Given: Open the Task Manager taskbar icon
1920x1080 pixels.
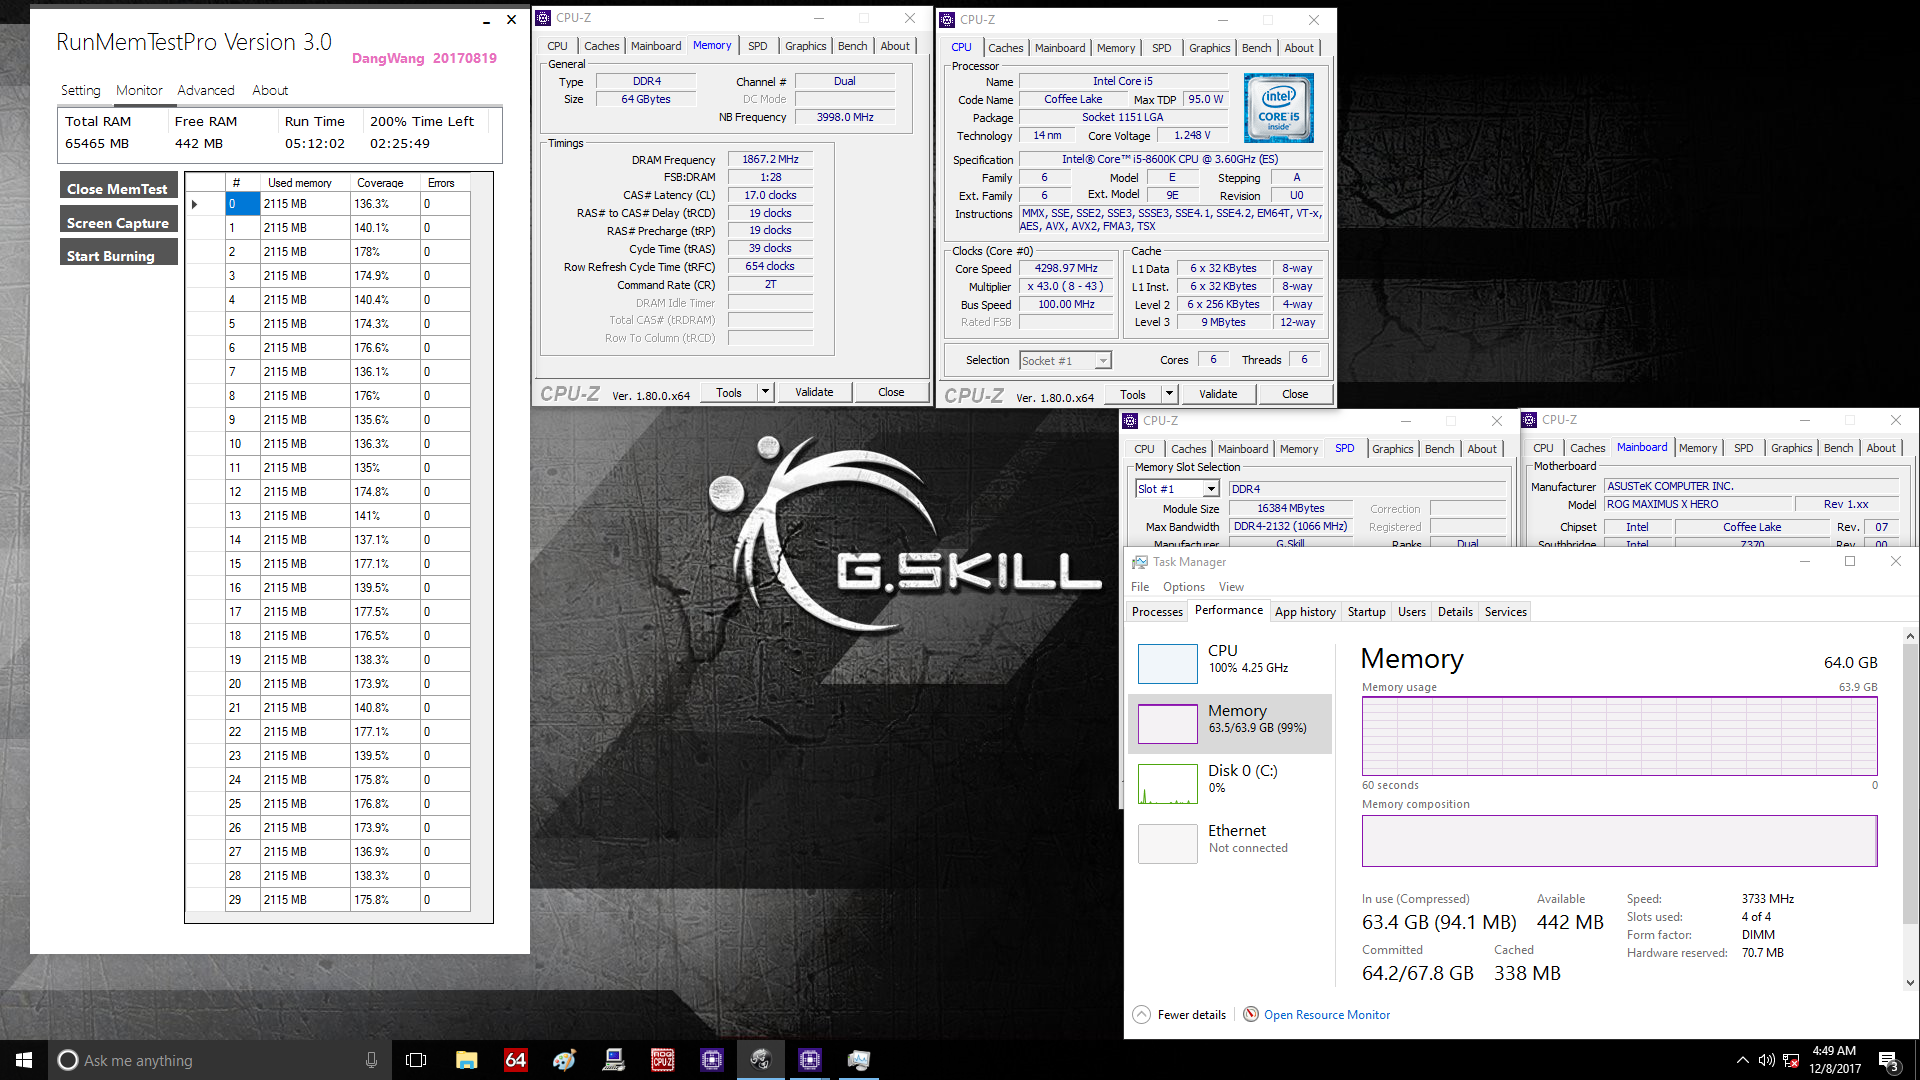Looking at the screenshot, I should pyautogui.click(x=858, y=1060).
